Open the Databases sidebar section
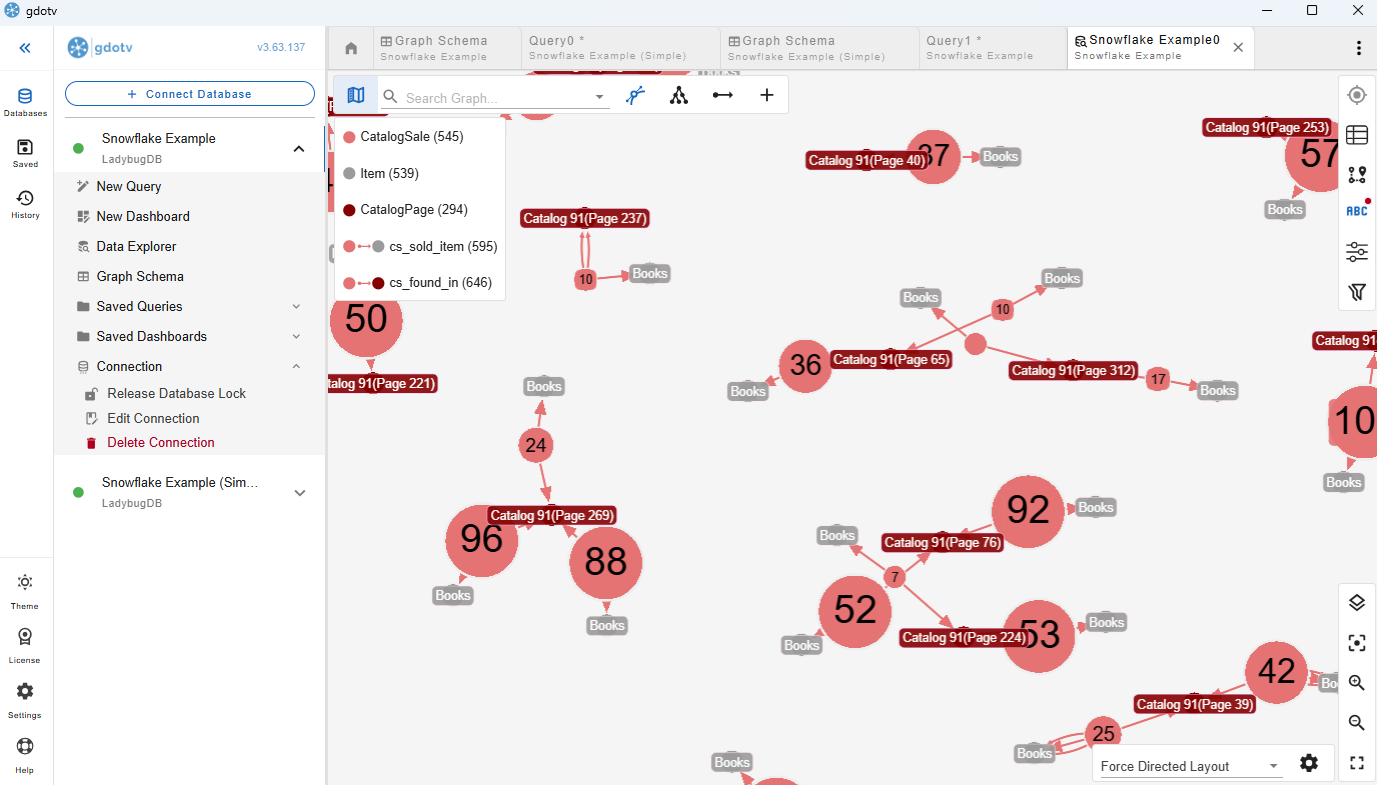 click(x=25, y=102)
